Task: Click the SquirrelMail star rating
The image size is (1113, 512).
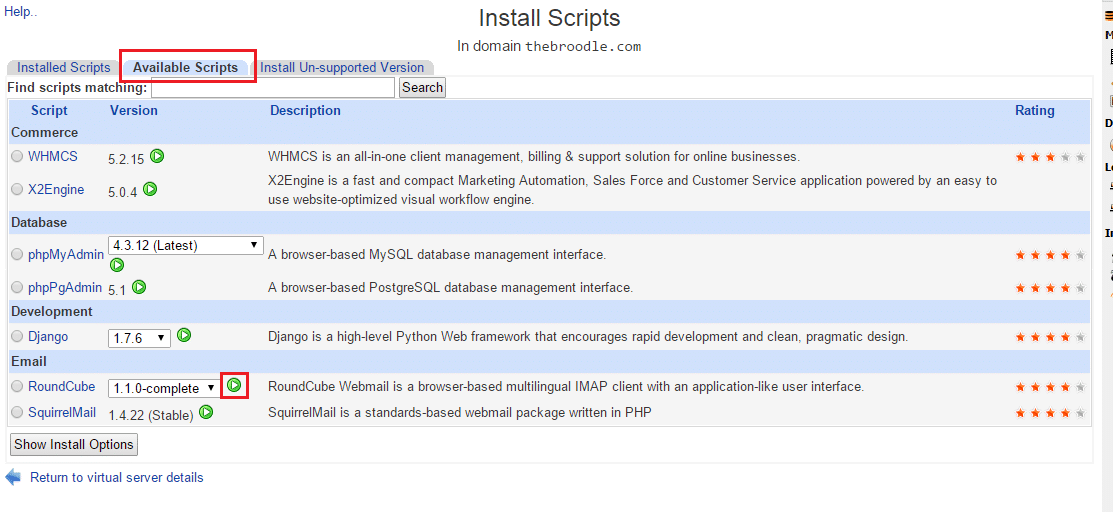Action: (x=1051, y=413)
